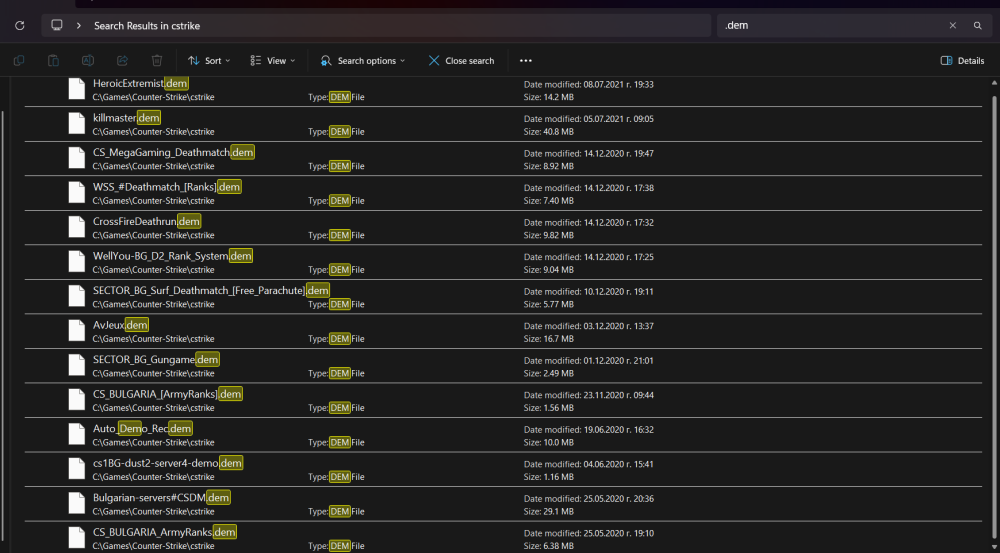The height and width of the screenshot is (553, 1000).
Task: Click 'Type: DEM File' in CrossFireDeathrun row
Action: click(336, 235)
